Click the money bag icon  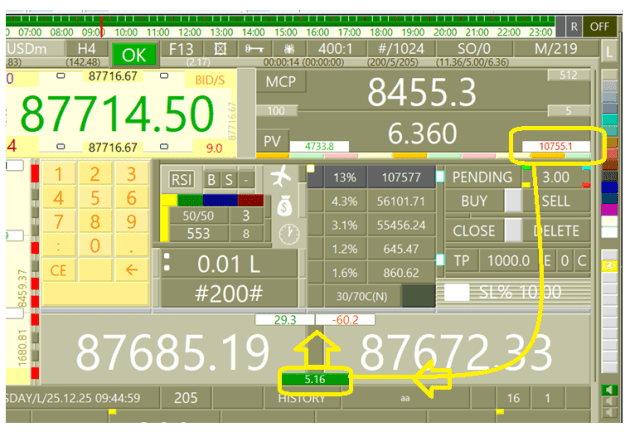point(284,206)
